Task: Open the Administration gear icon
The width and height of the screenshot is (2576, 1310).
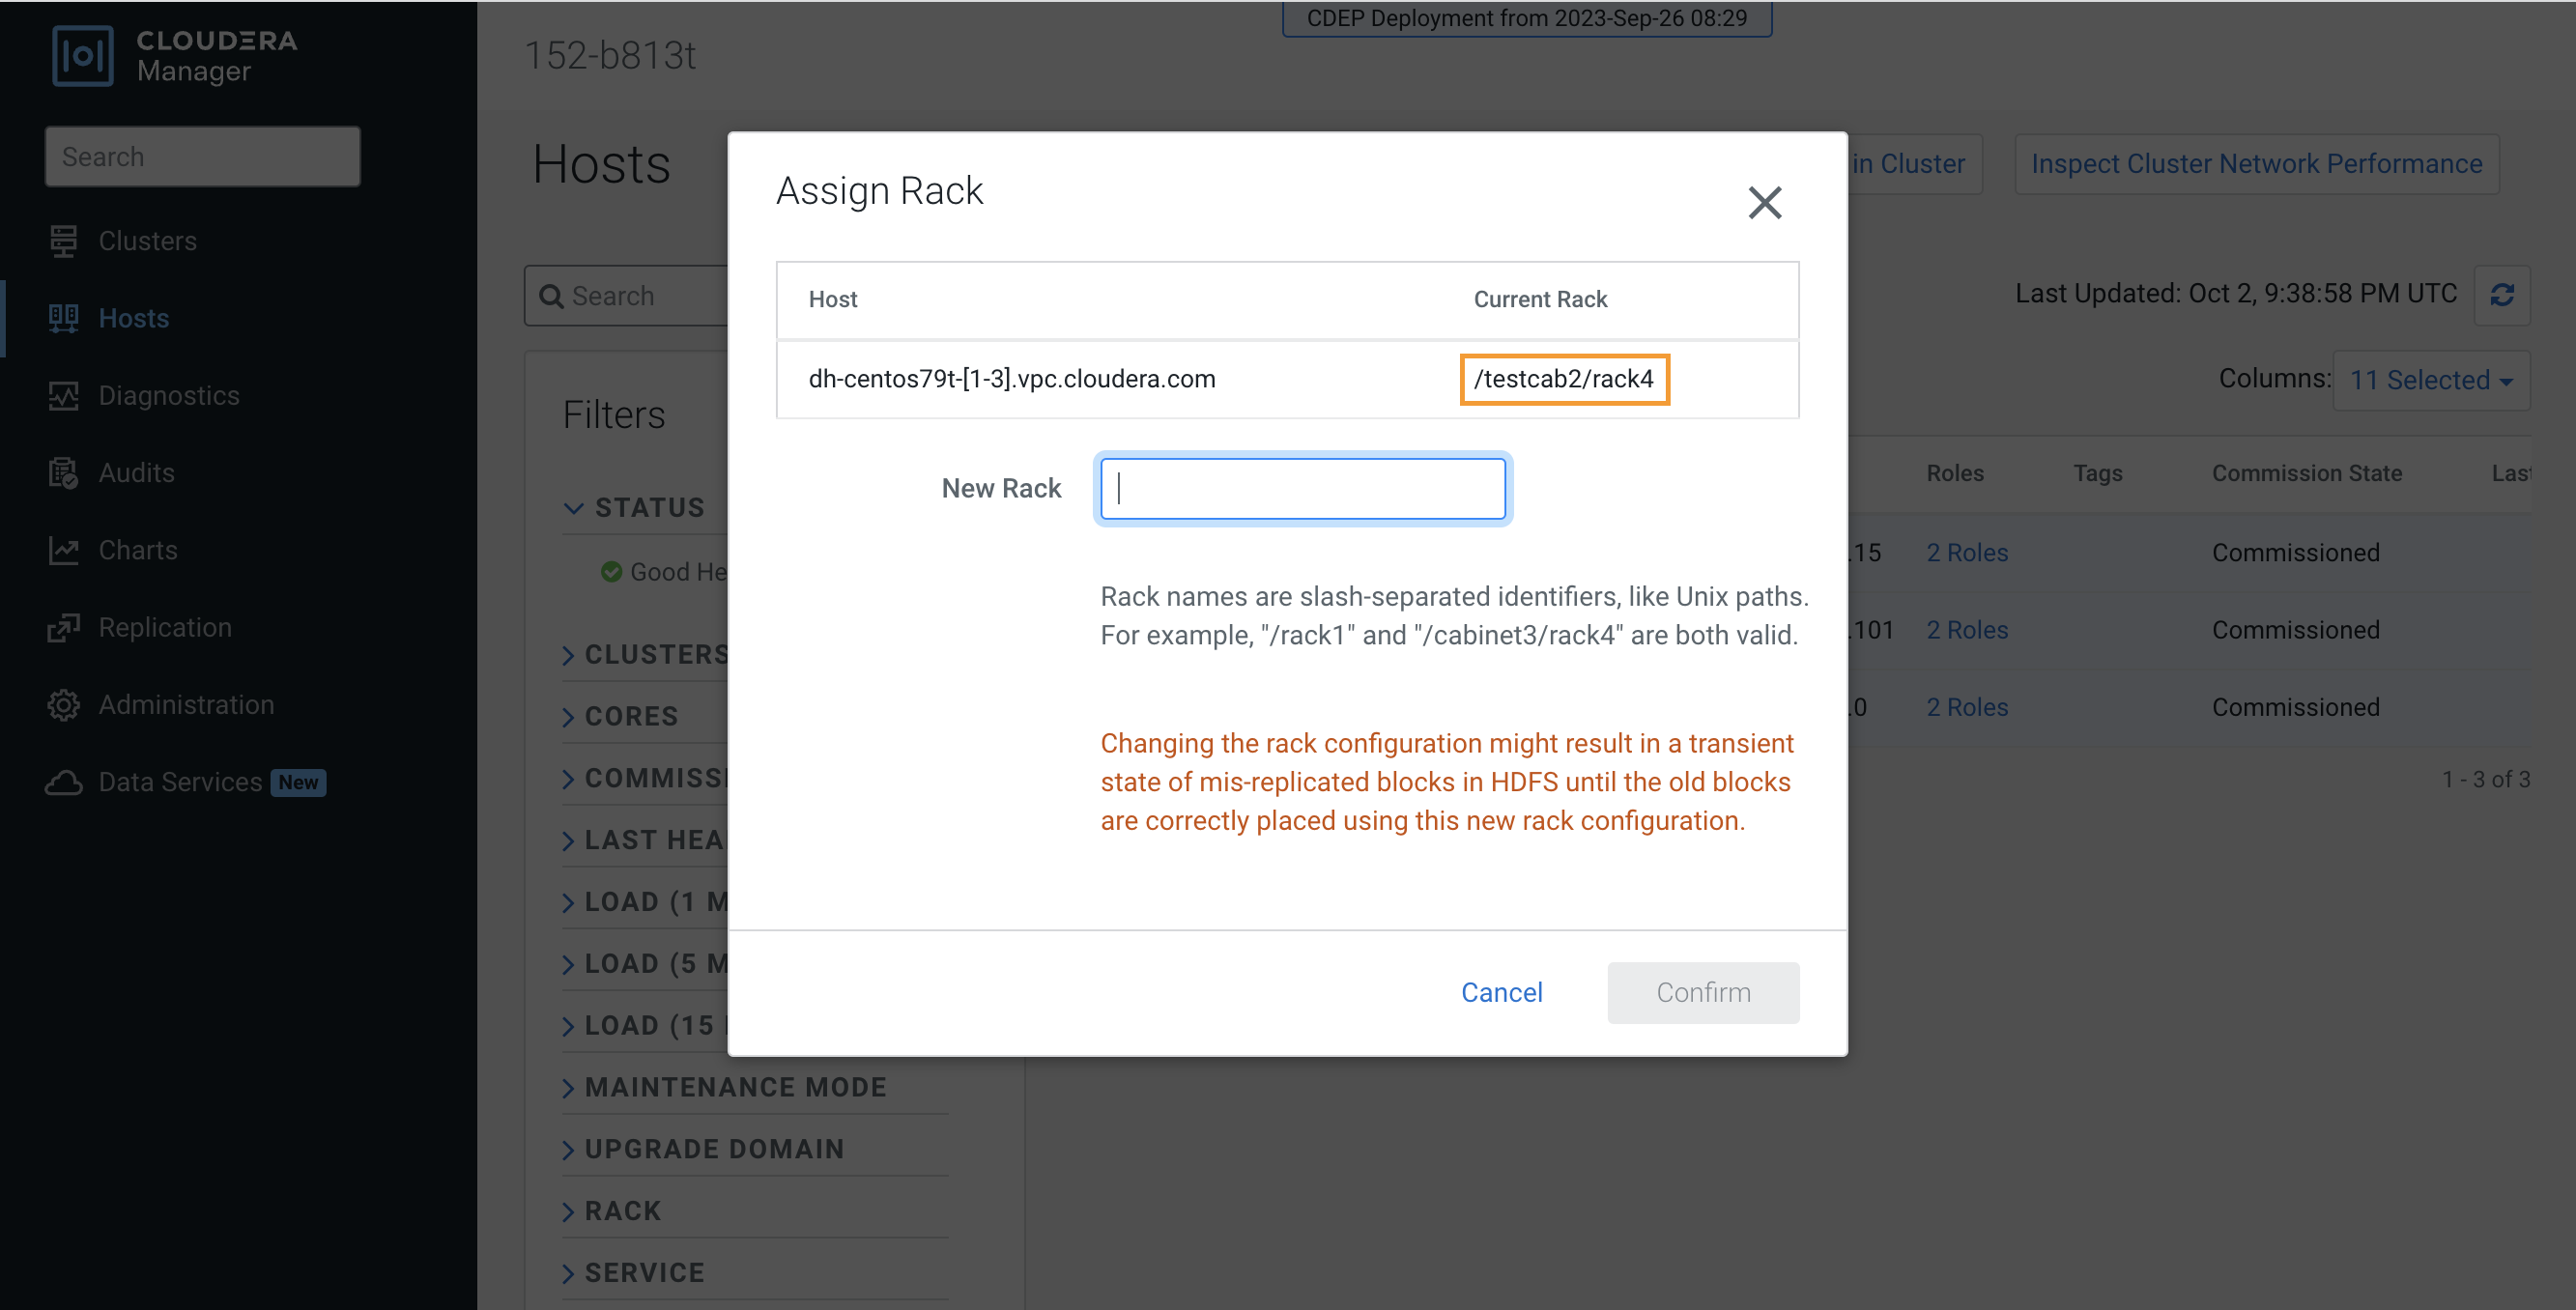Action: click(x=64, y=705)
